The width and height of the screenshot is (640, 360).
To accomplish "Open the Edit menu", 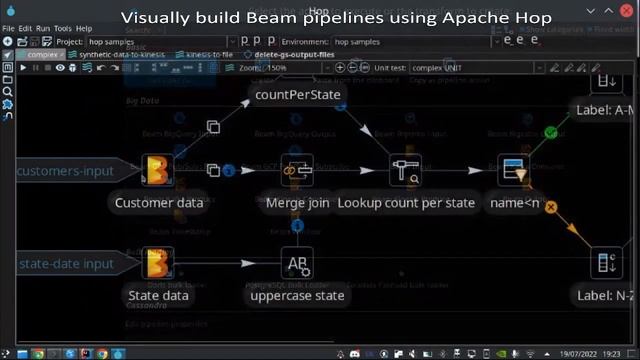I will pyautogui.click(x=25, y=29).
